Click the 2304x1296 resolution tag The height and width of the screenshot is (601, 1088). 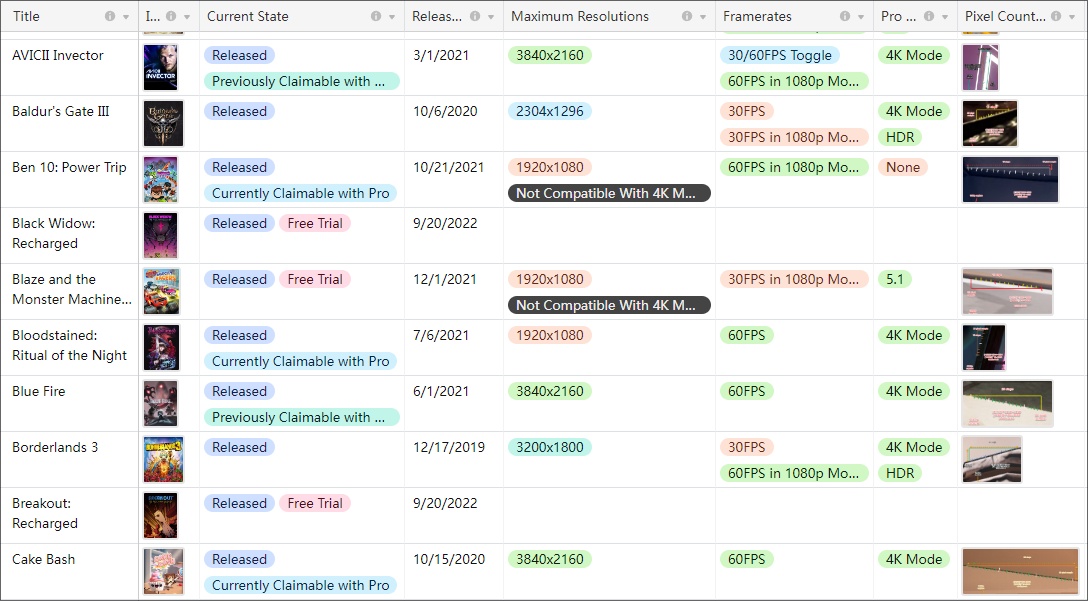coord(550,111)
